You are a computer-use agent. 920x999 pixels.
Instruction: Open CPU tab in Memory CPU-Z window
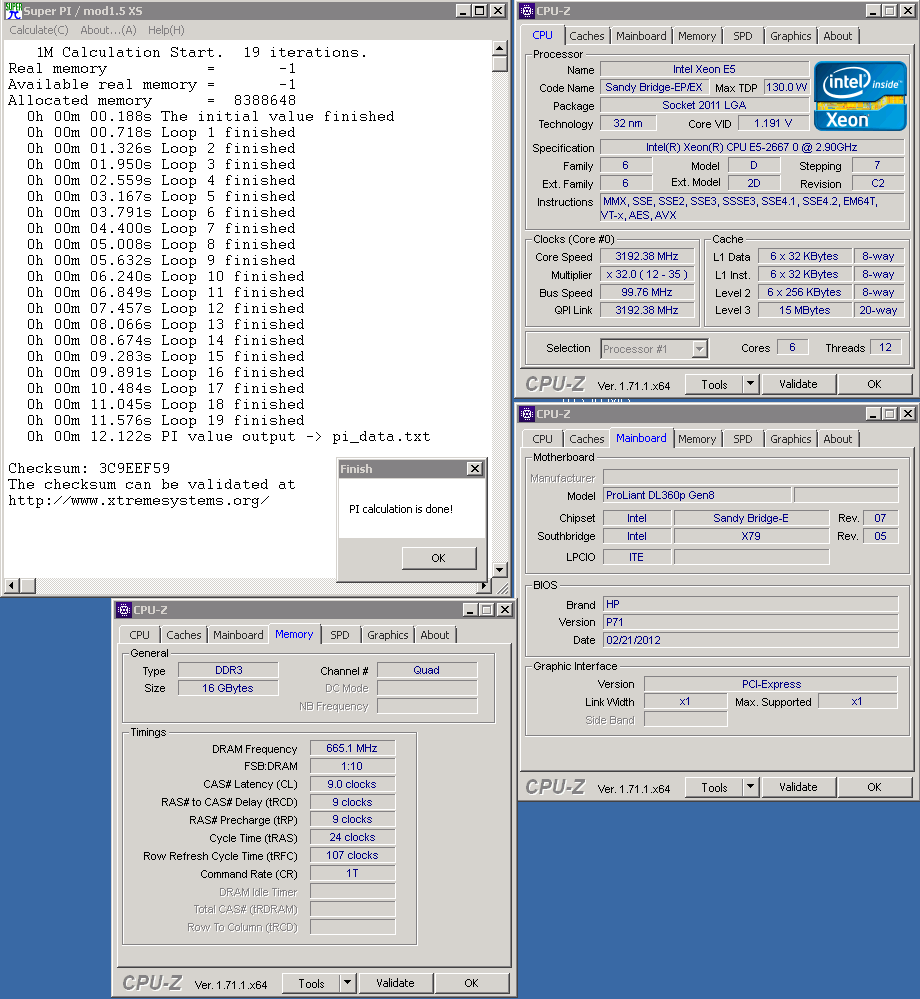pyautogui.click(x=140, y=635)
